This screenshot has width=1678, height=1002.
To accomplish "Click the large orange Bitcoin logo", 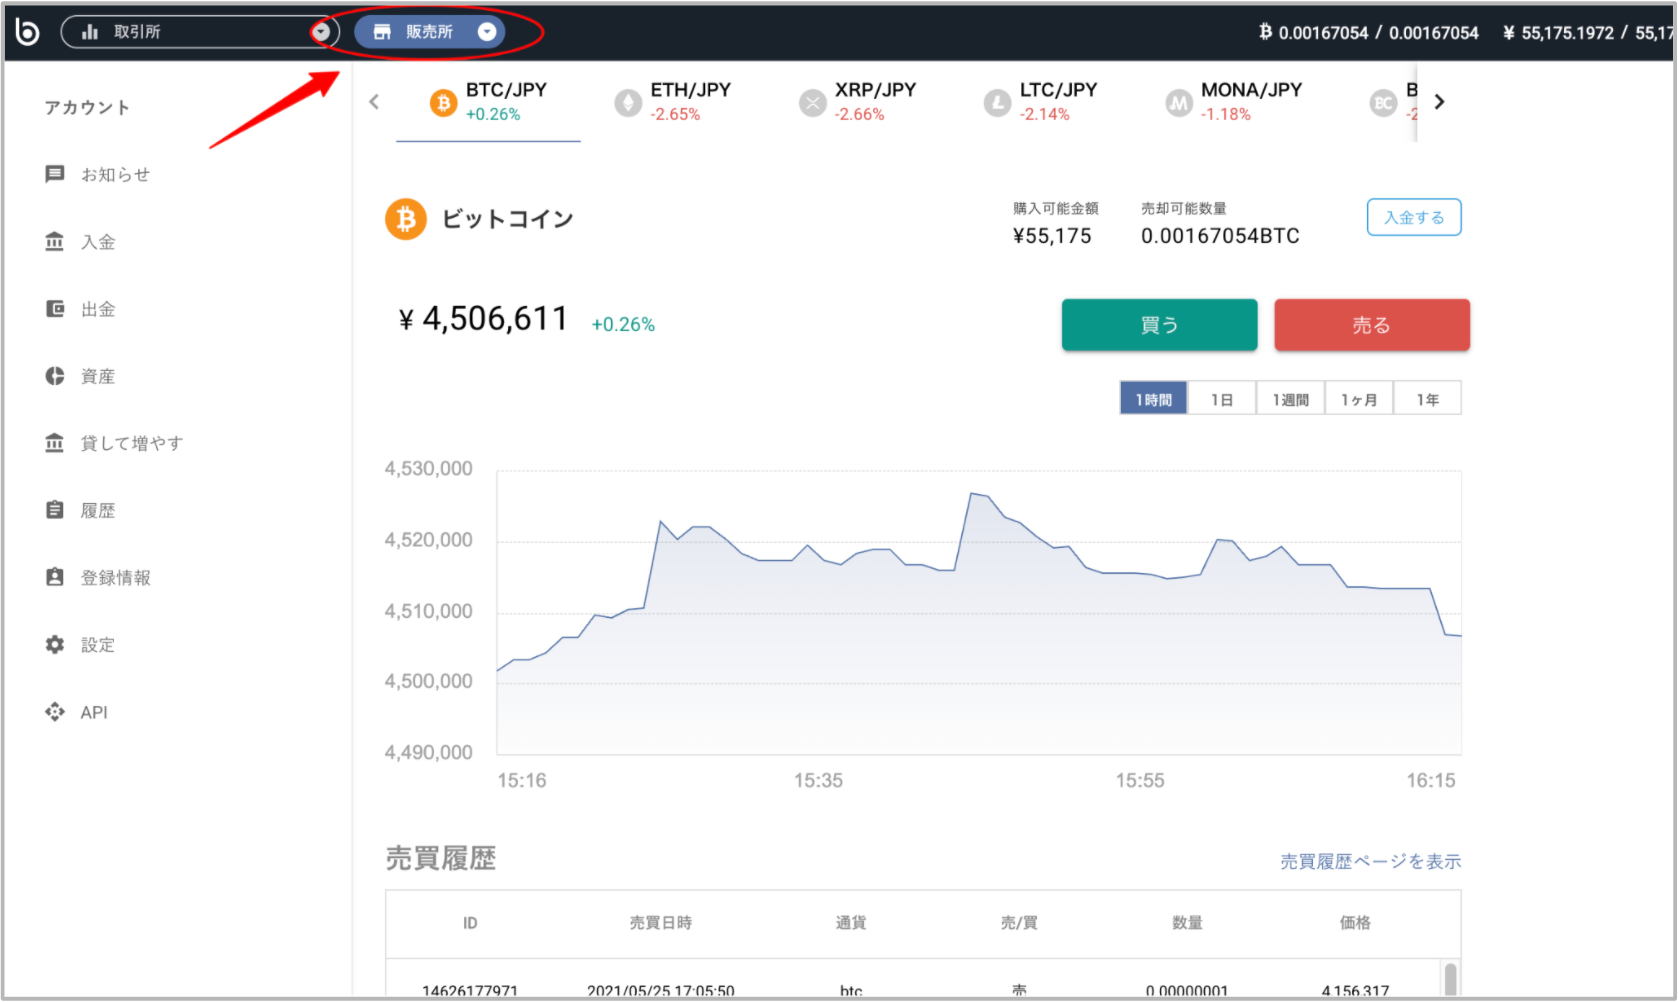I will (406, 219).
